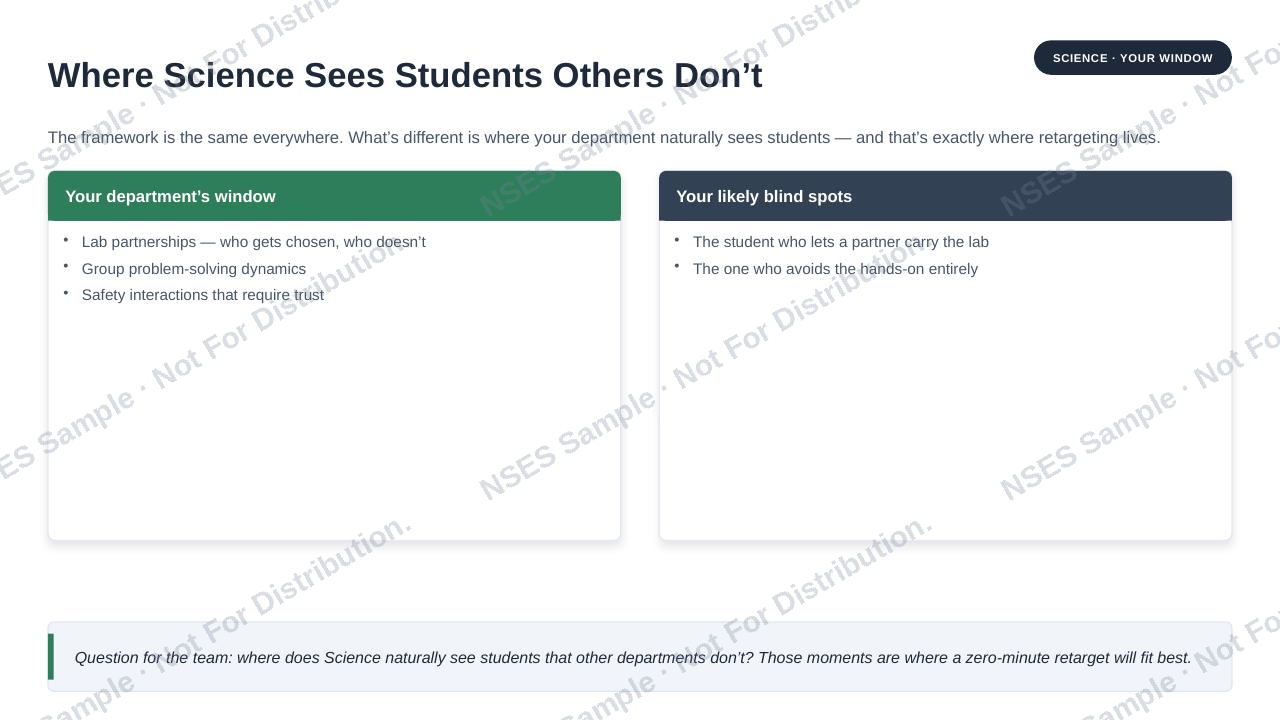Click the bullet dot before Lab partnerships
The height and width of the screenshot is (720, 1280).
66,239
